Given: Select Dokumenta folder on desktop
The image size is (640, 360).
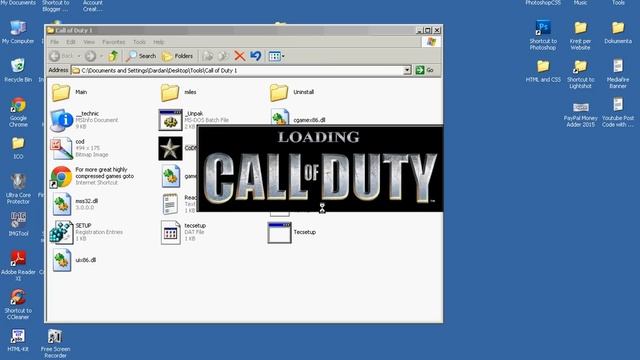Looking at the screenshot, I should pos(618,32).
